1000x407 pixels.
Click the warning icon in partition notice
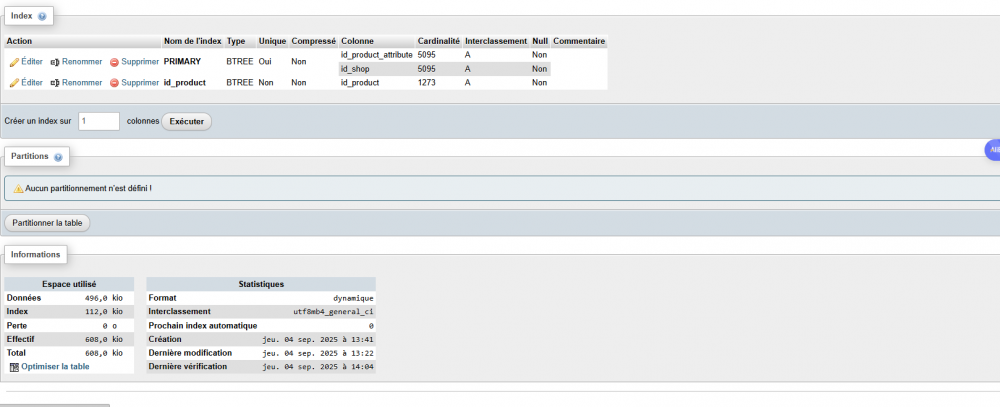tap(18, 189)
